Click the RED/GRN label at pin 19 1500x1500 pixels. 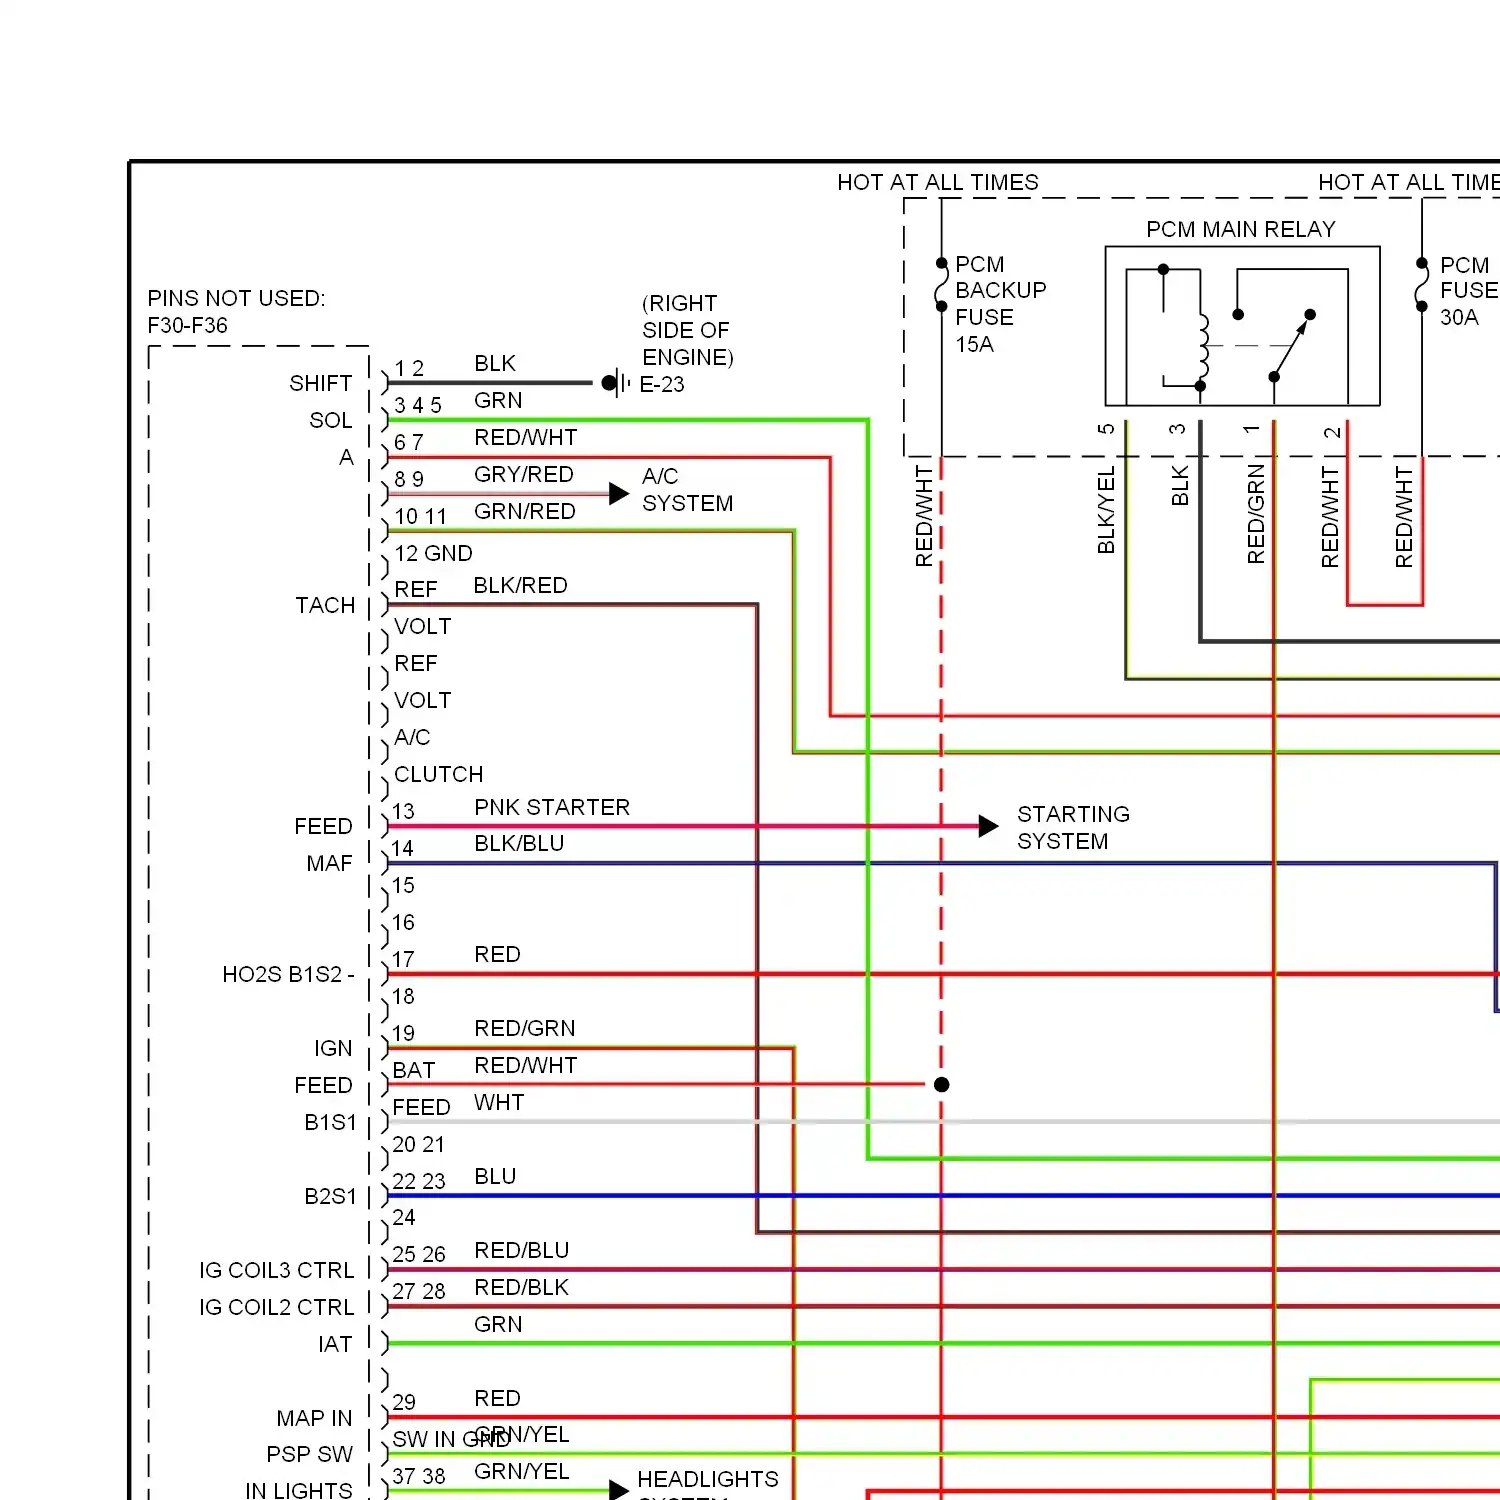pos(525,1028)
